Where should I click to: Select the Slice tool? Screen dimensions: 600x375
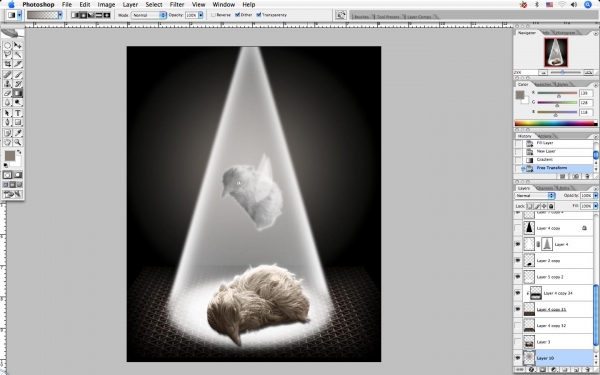[18, 64]
